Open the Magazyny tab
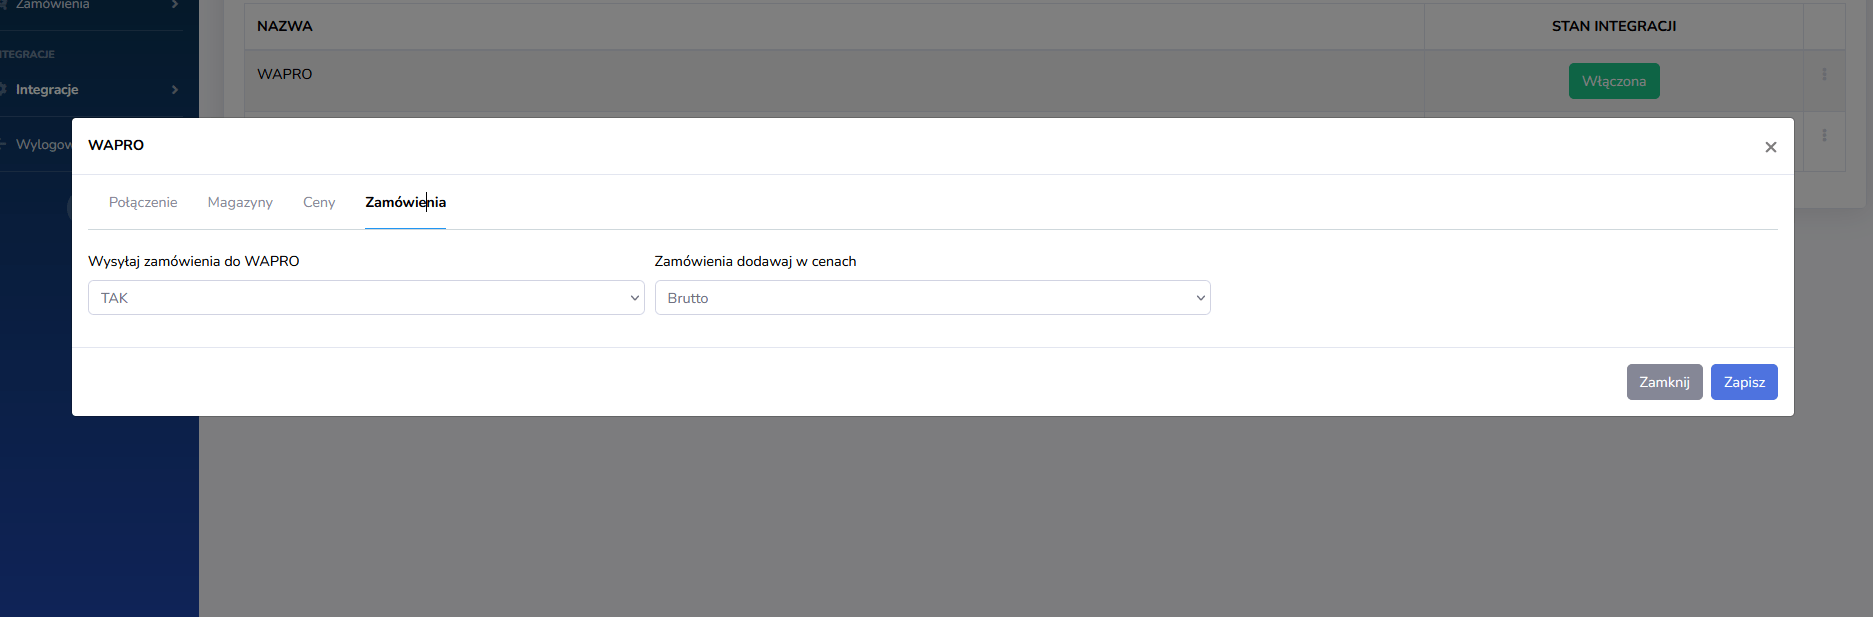 coord(240,202)
